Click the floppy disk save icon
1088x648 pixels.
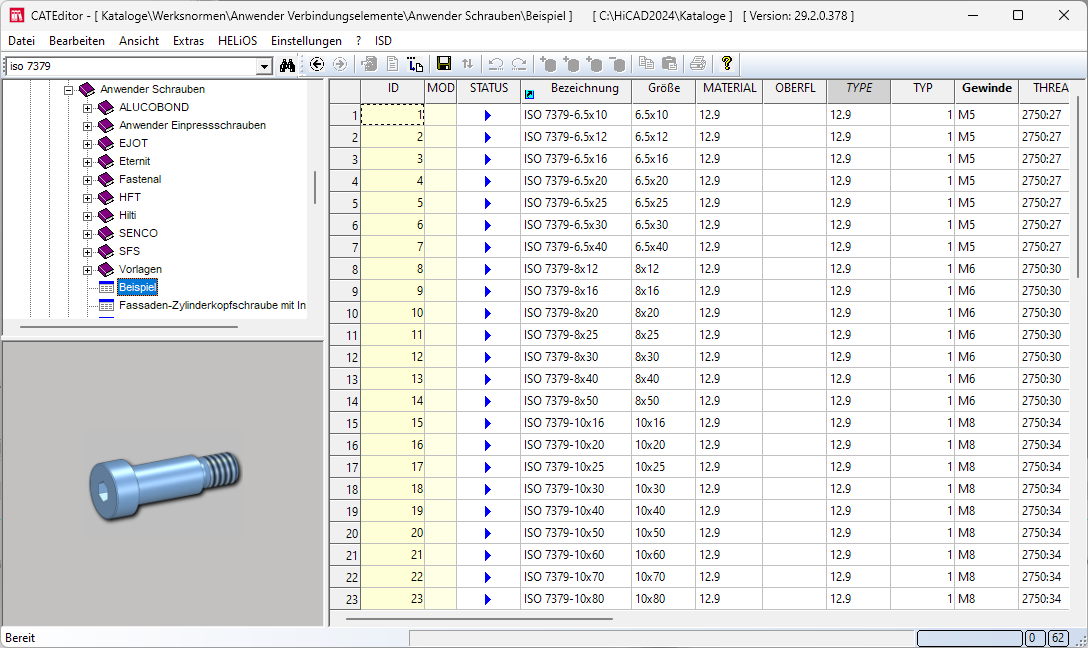coord(444,64)
